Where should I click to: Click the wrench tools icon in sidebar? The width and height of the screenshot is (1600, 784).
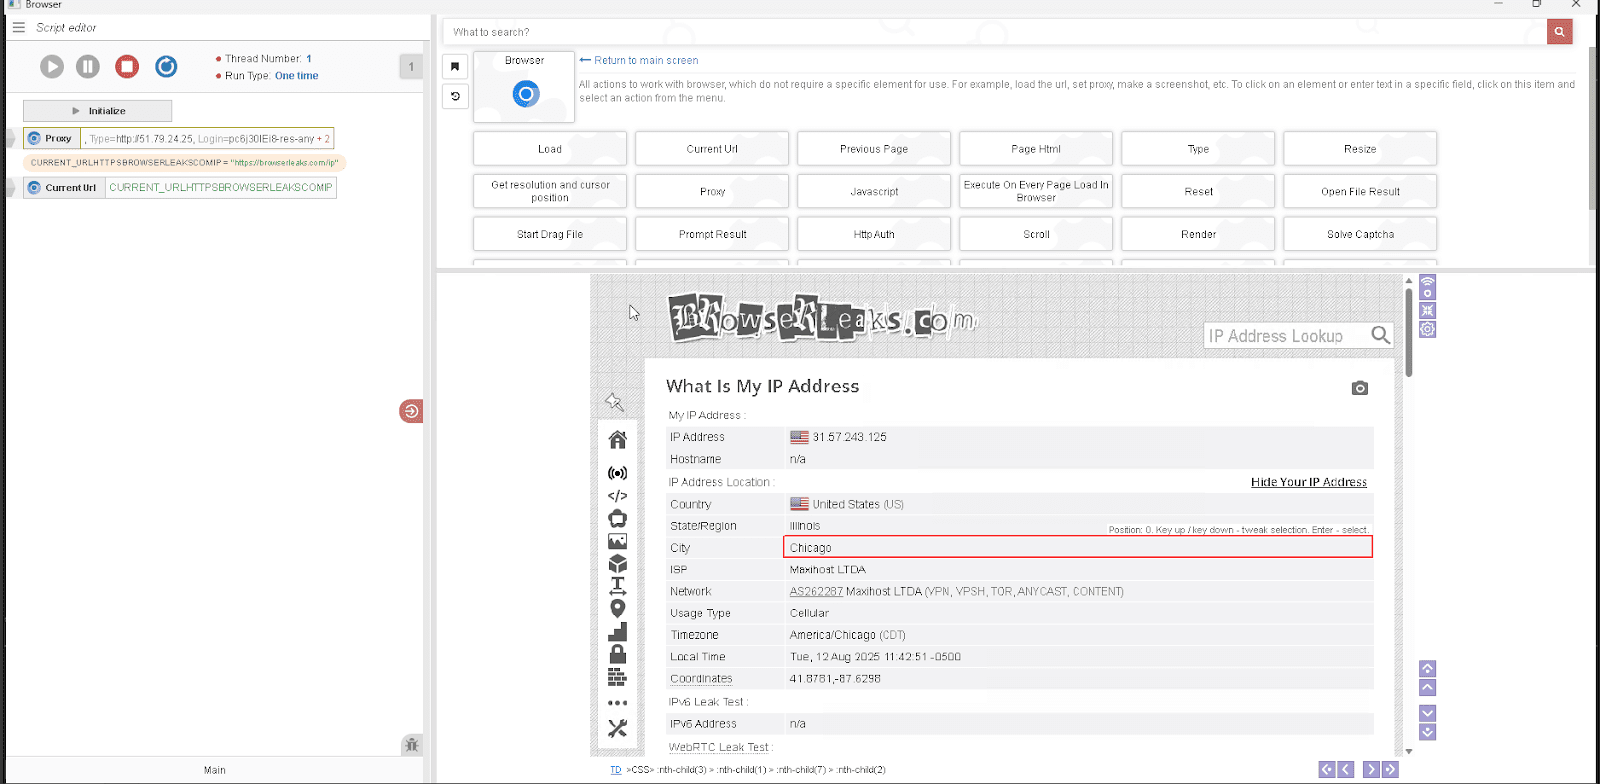pyautogui.click(x=617, y=729)
